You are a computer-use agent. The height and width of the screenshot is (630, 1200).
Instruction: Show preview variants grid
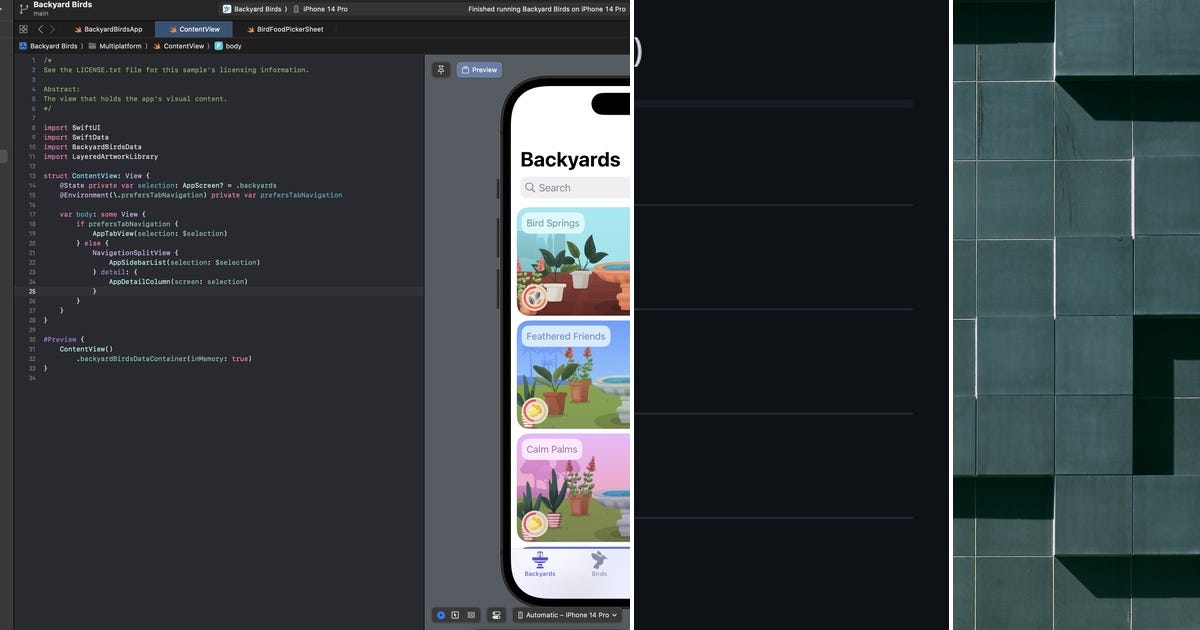[470, 615]
